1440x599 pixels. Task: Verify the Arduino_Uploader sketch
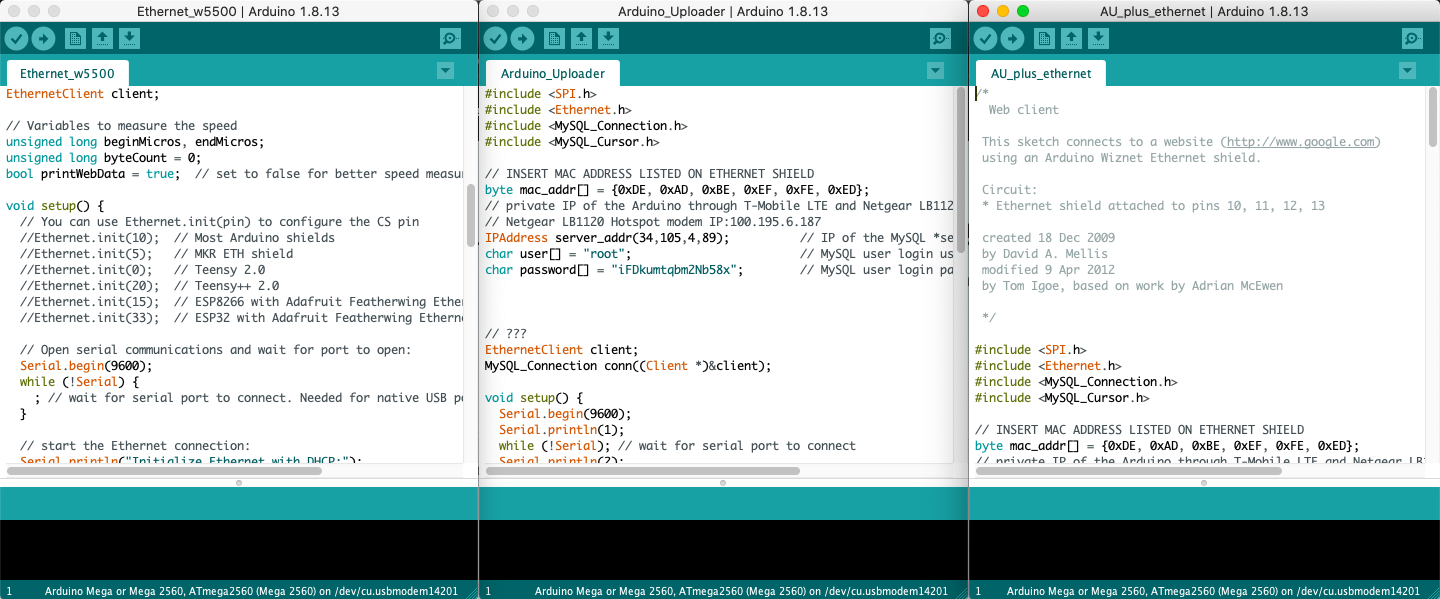tap(495, 39)
